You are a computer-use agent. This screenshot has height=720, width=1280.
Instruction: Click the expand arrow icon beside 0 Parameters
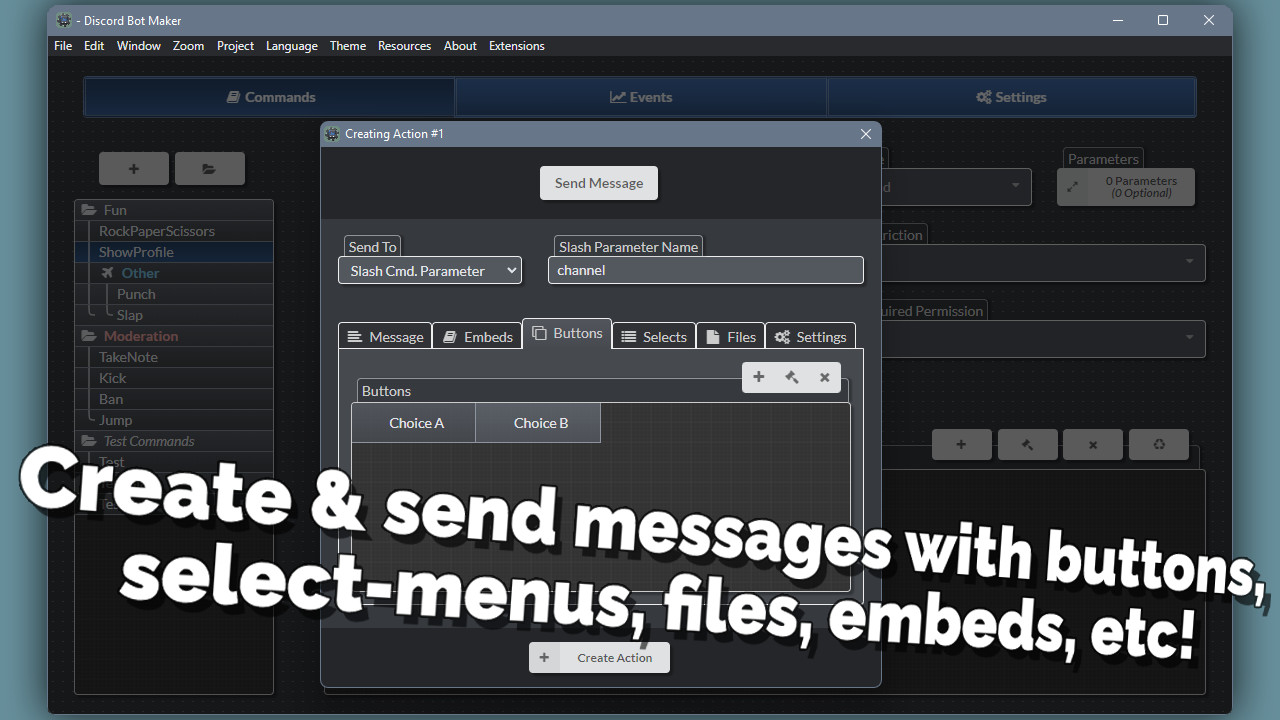1072,186
